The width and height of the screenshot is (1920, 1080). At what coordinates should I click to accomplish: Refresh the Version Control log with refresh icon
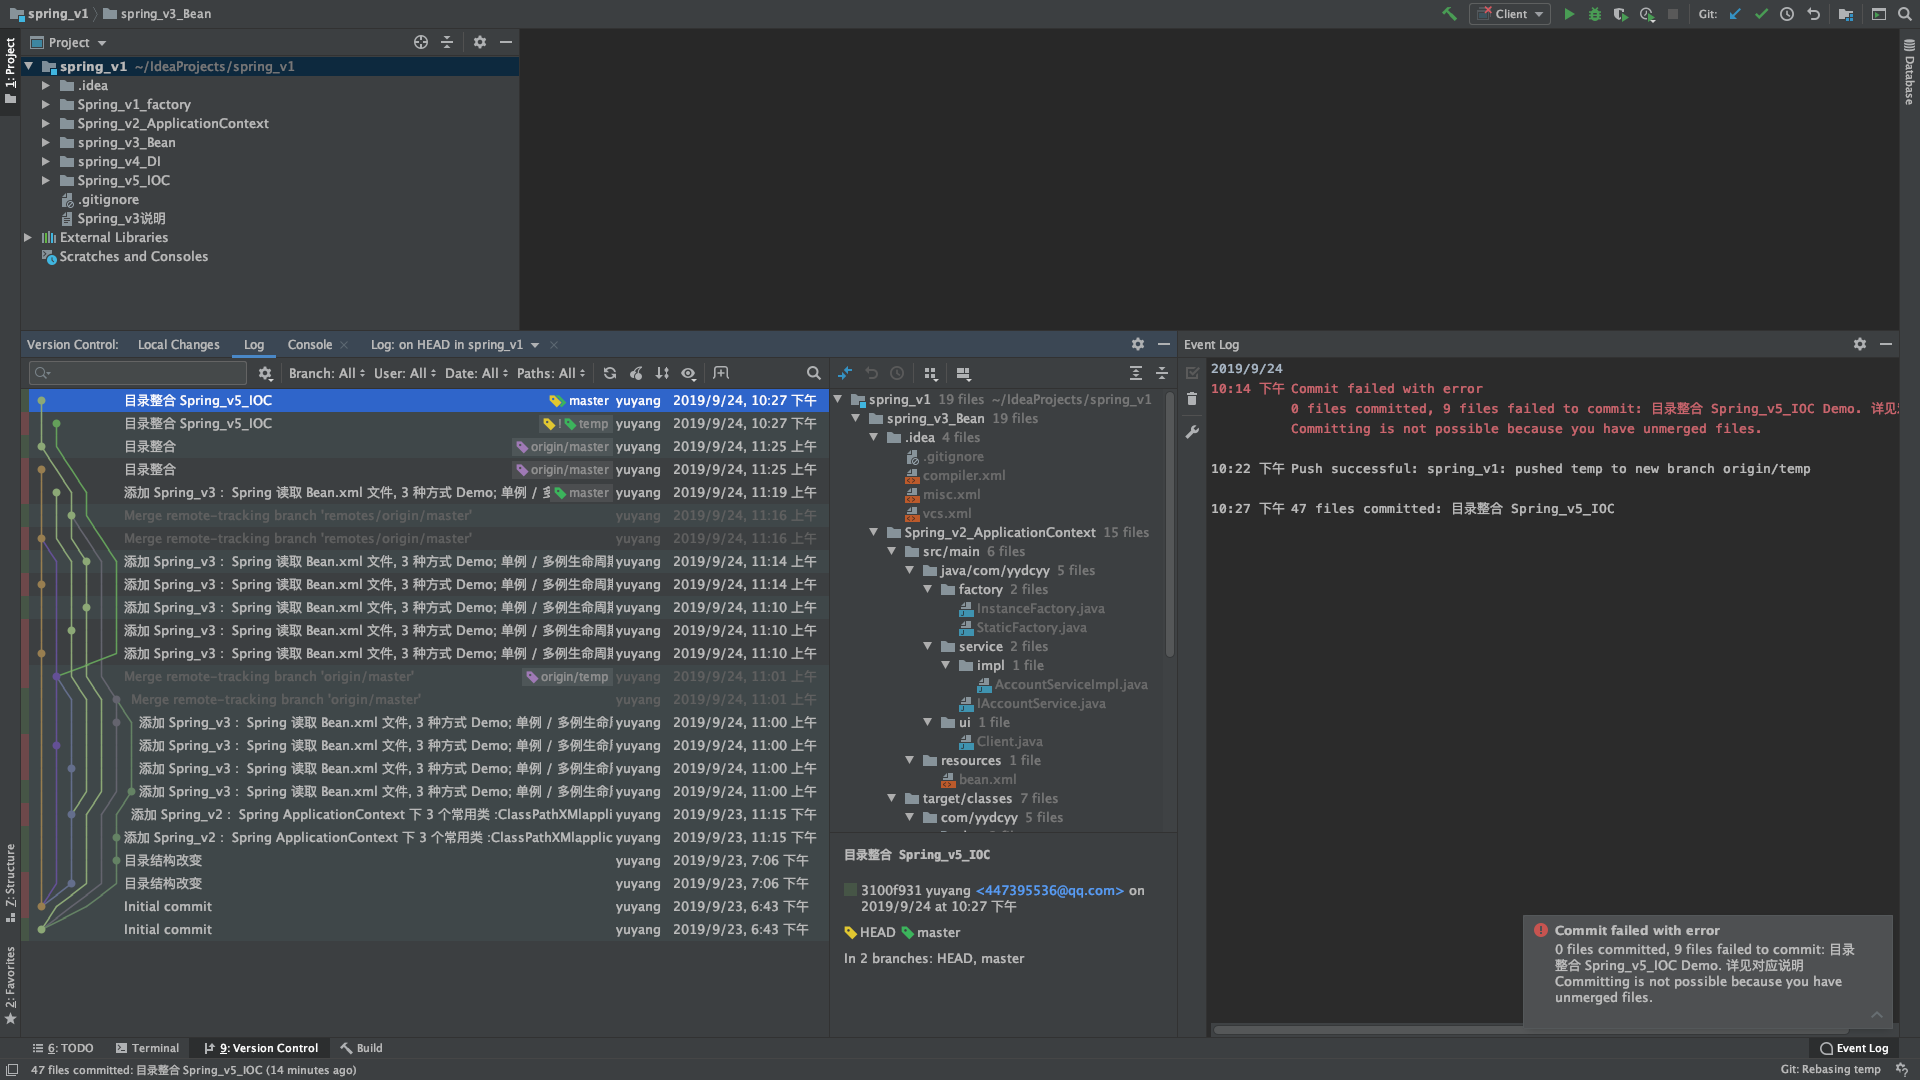tap(610, 373)
